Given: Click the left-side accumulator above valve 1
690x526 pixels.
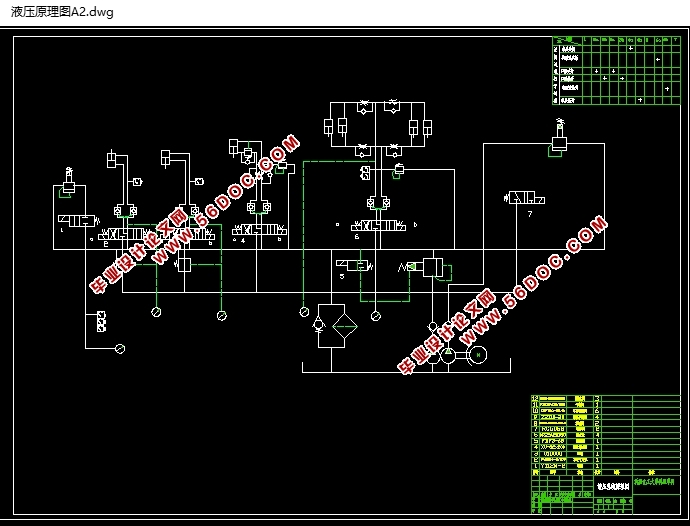Looking at the screenshot, I should click(69, 181).
